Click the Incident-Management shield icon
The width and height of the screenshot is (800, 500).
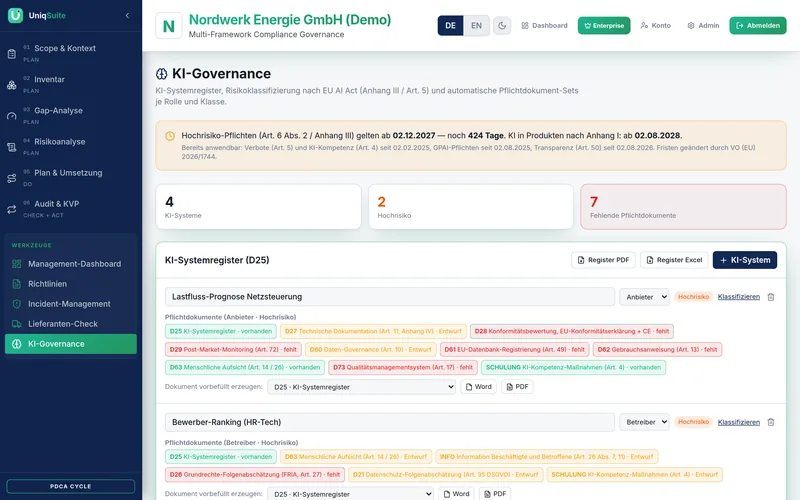[x=17, y=304]
